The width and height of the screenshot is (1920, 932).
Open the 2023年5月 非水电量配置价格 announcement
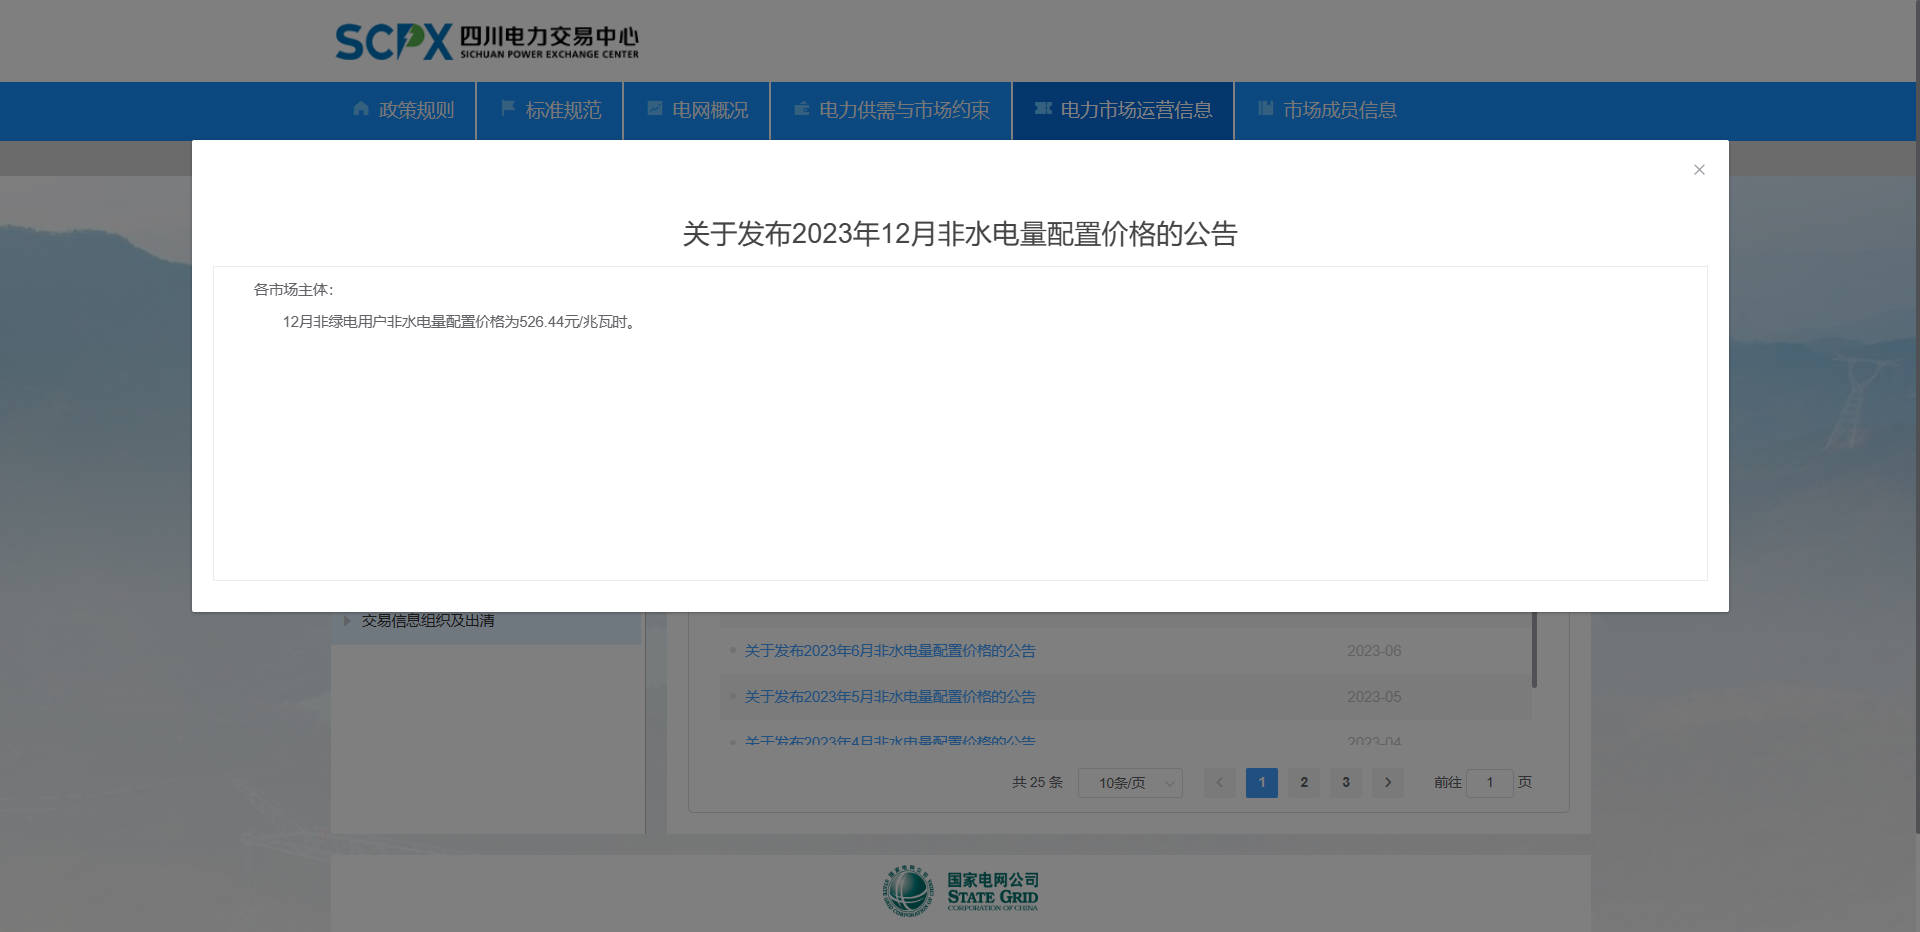889,697
